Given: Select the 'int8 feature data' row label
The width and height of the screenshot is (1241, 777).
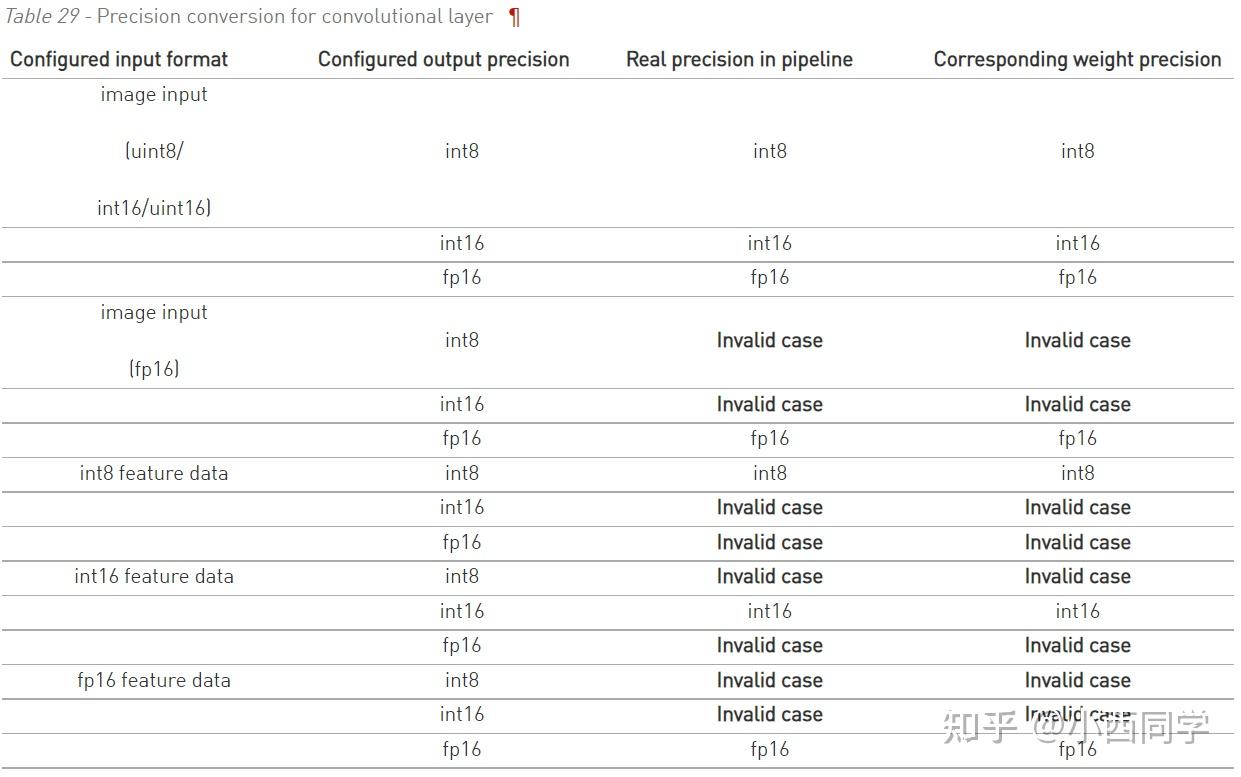Looking at the screenshot, I should 154,473.
